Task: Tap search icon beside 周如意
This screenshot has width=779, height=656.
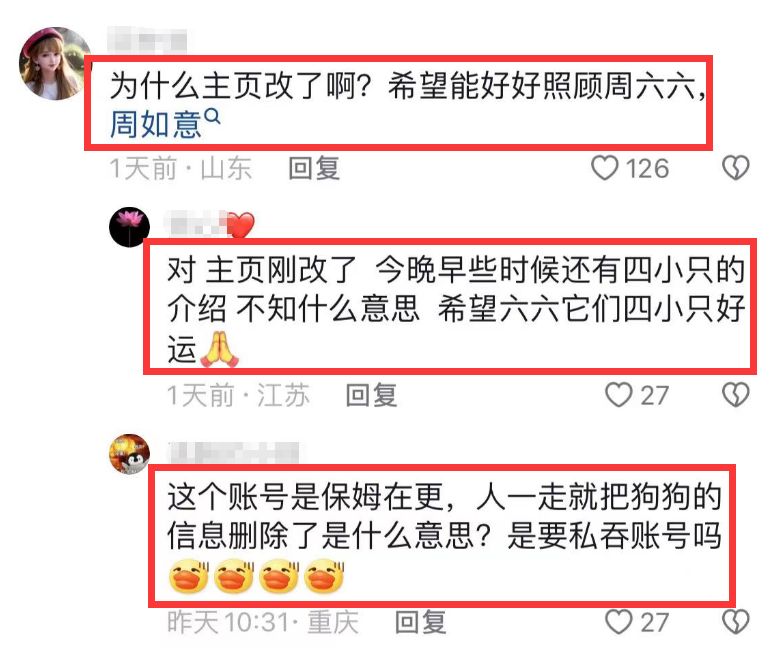Action: click(212, 116)
